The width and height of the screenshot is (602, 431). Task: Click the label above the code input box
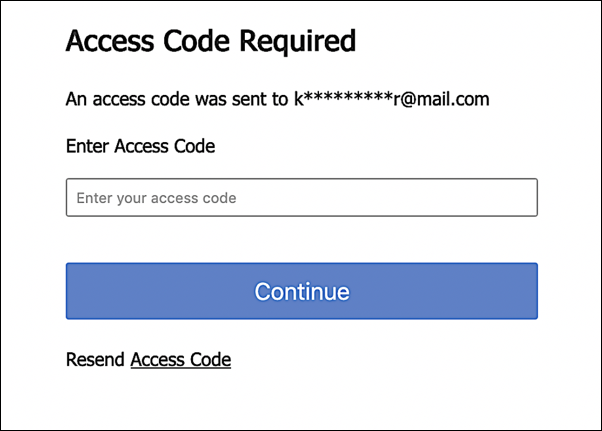[140, 146]
